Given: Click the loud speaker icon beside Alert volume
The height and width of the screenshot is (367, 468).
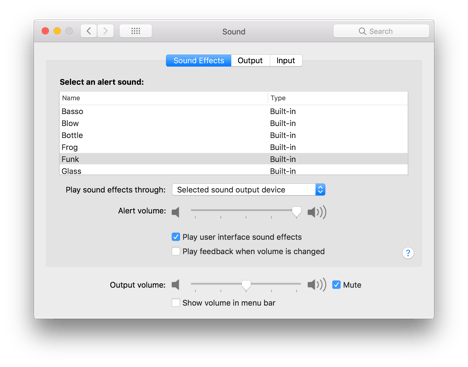Looking at the screenshot, I should coord(317,212).
